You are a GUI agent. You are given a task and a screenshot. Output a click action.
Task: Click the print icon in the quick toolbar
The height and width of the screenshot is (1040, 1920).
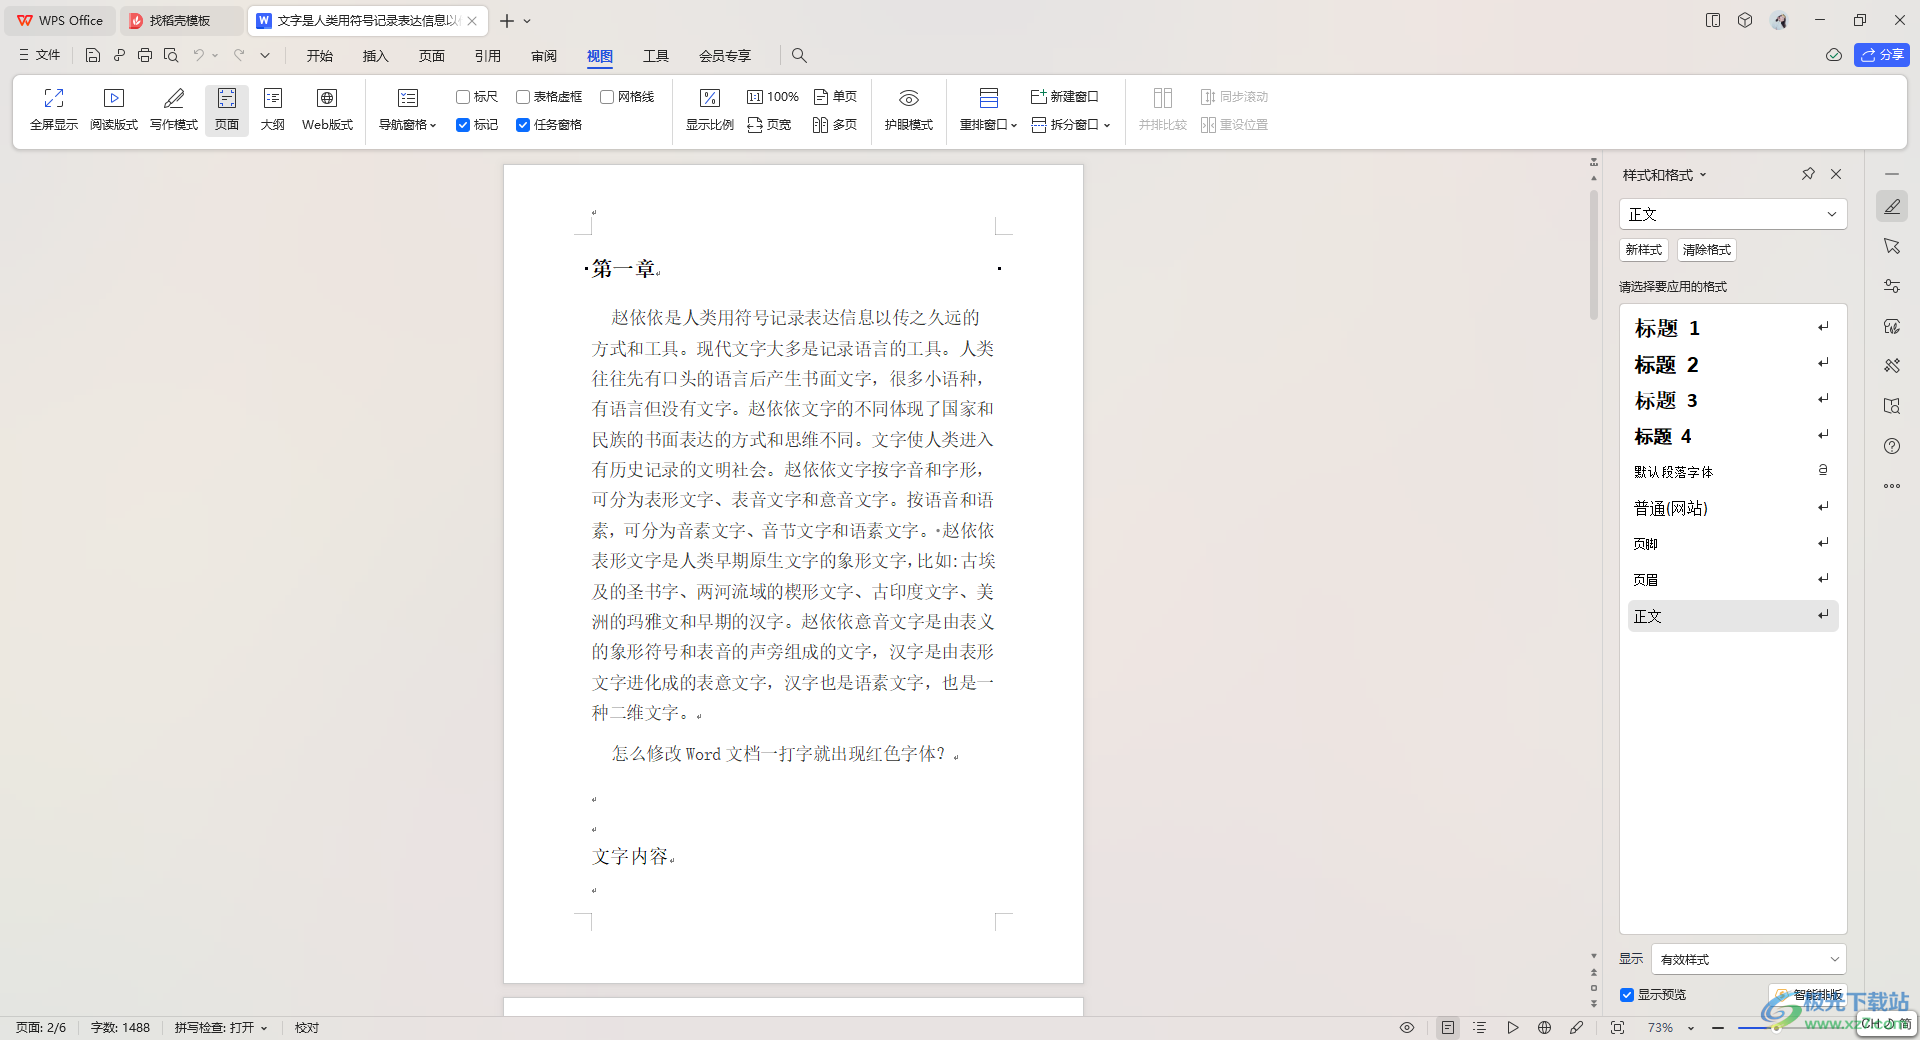click(145, 55)
